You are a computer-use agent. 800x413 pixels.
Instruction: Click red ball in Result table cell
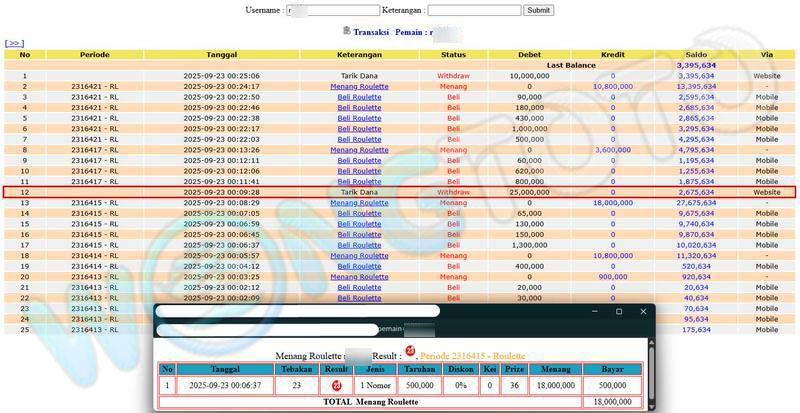[x=337, y=384]
